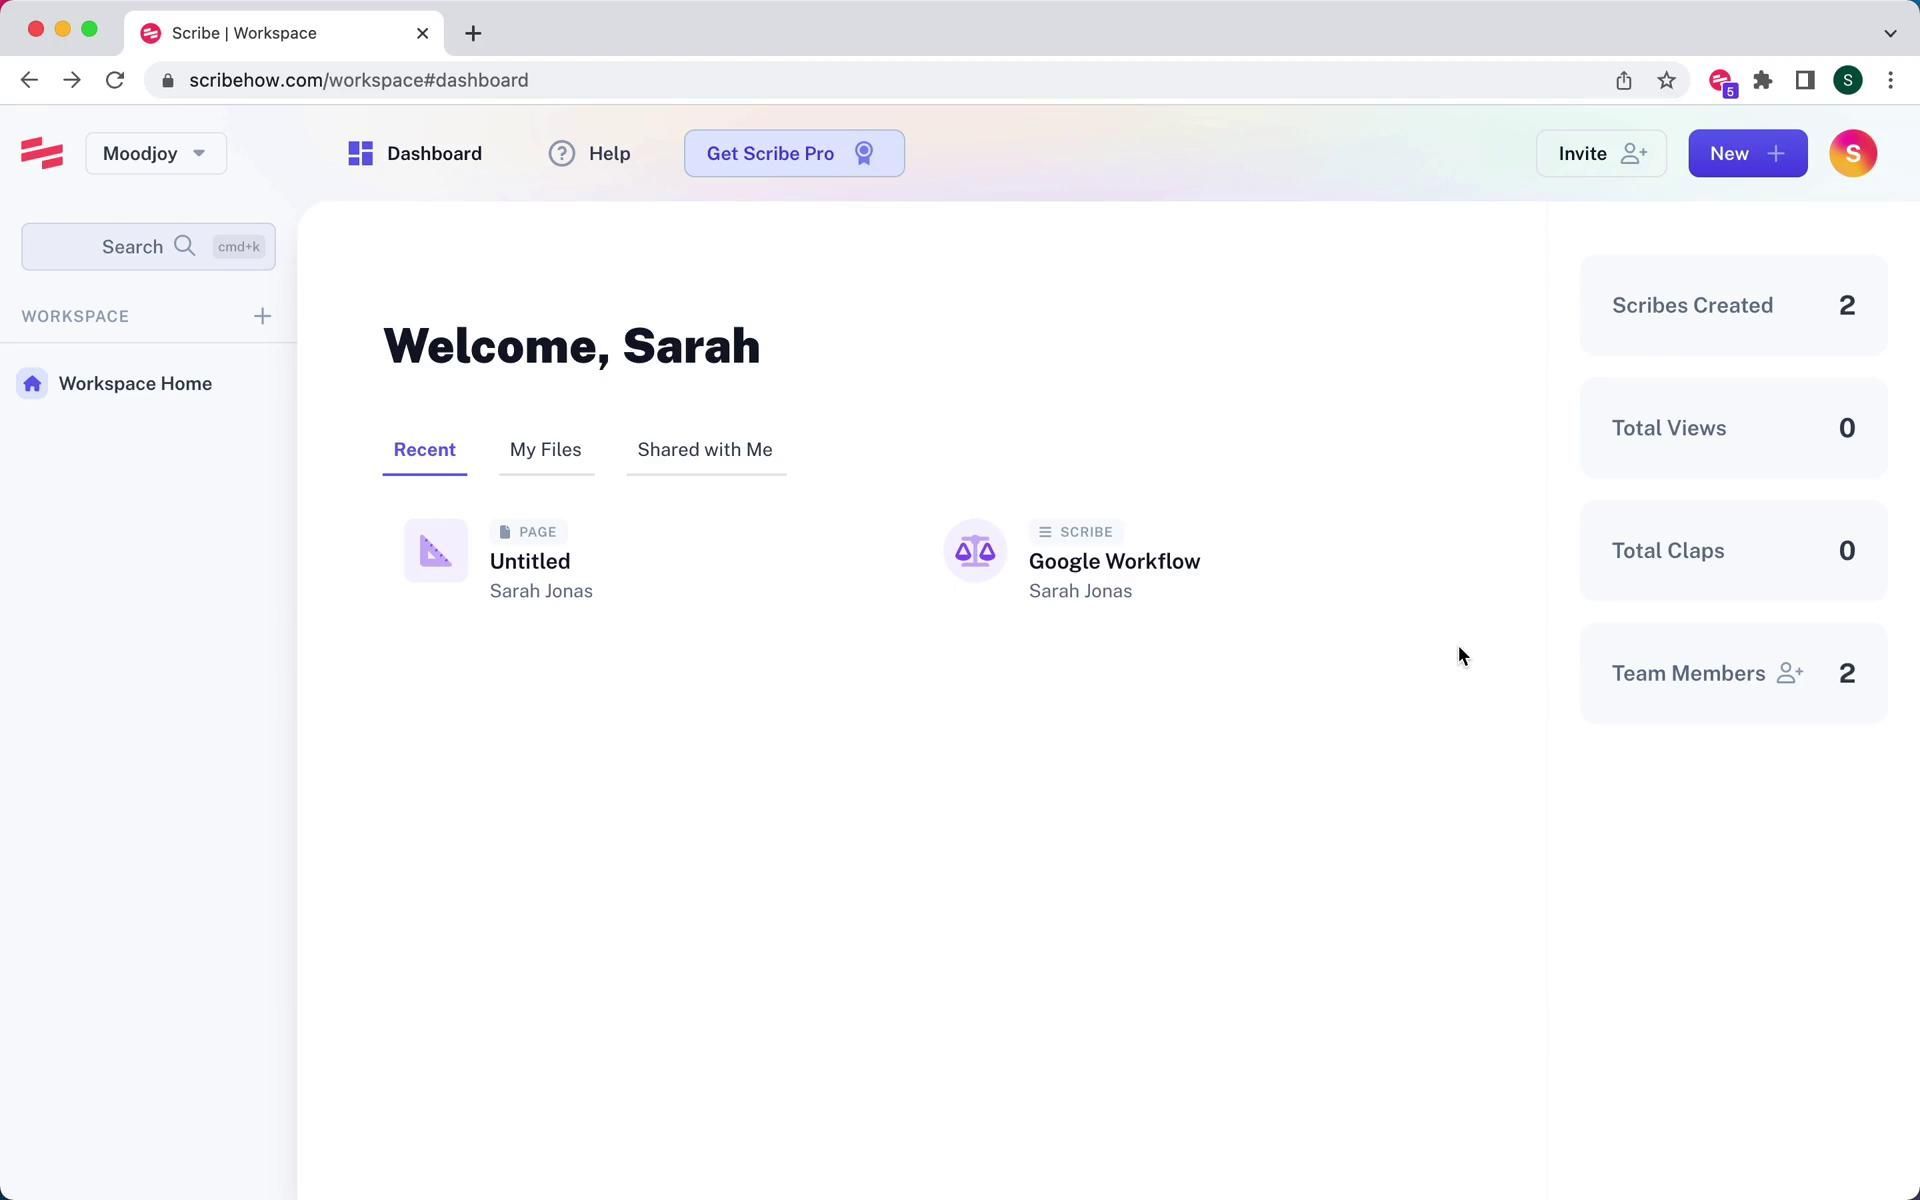This screenshot has height=1200, width=1920.
Task: Click the Workspace Home house icon
Action: tap(32, 383)
